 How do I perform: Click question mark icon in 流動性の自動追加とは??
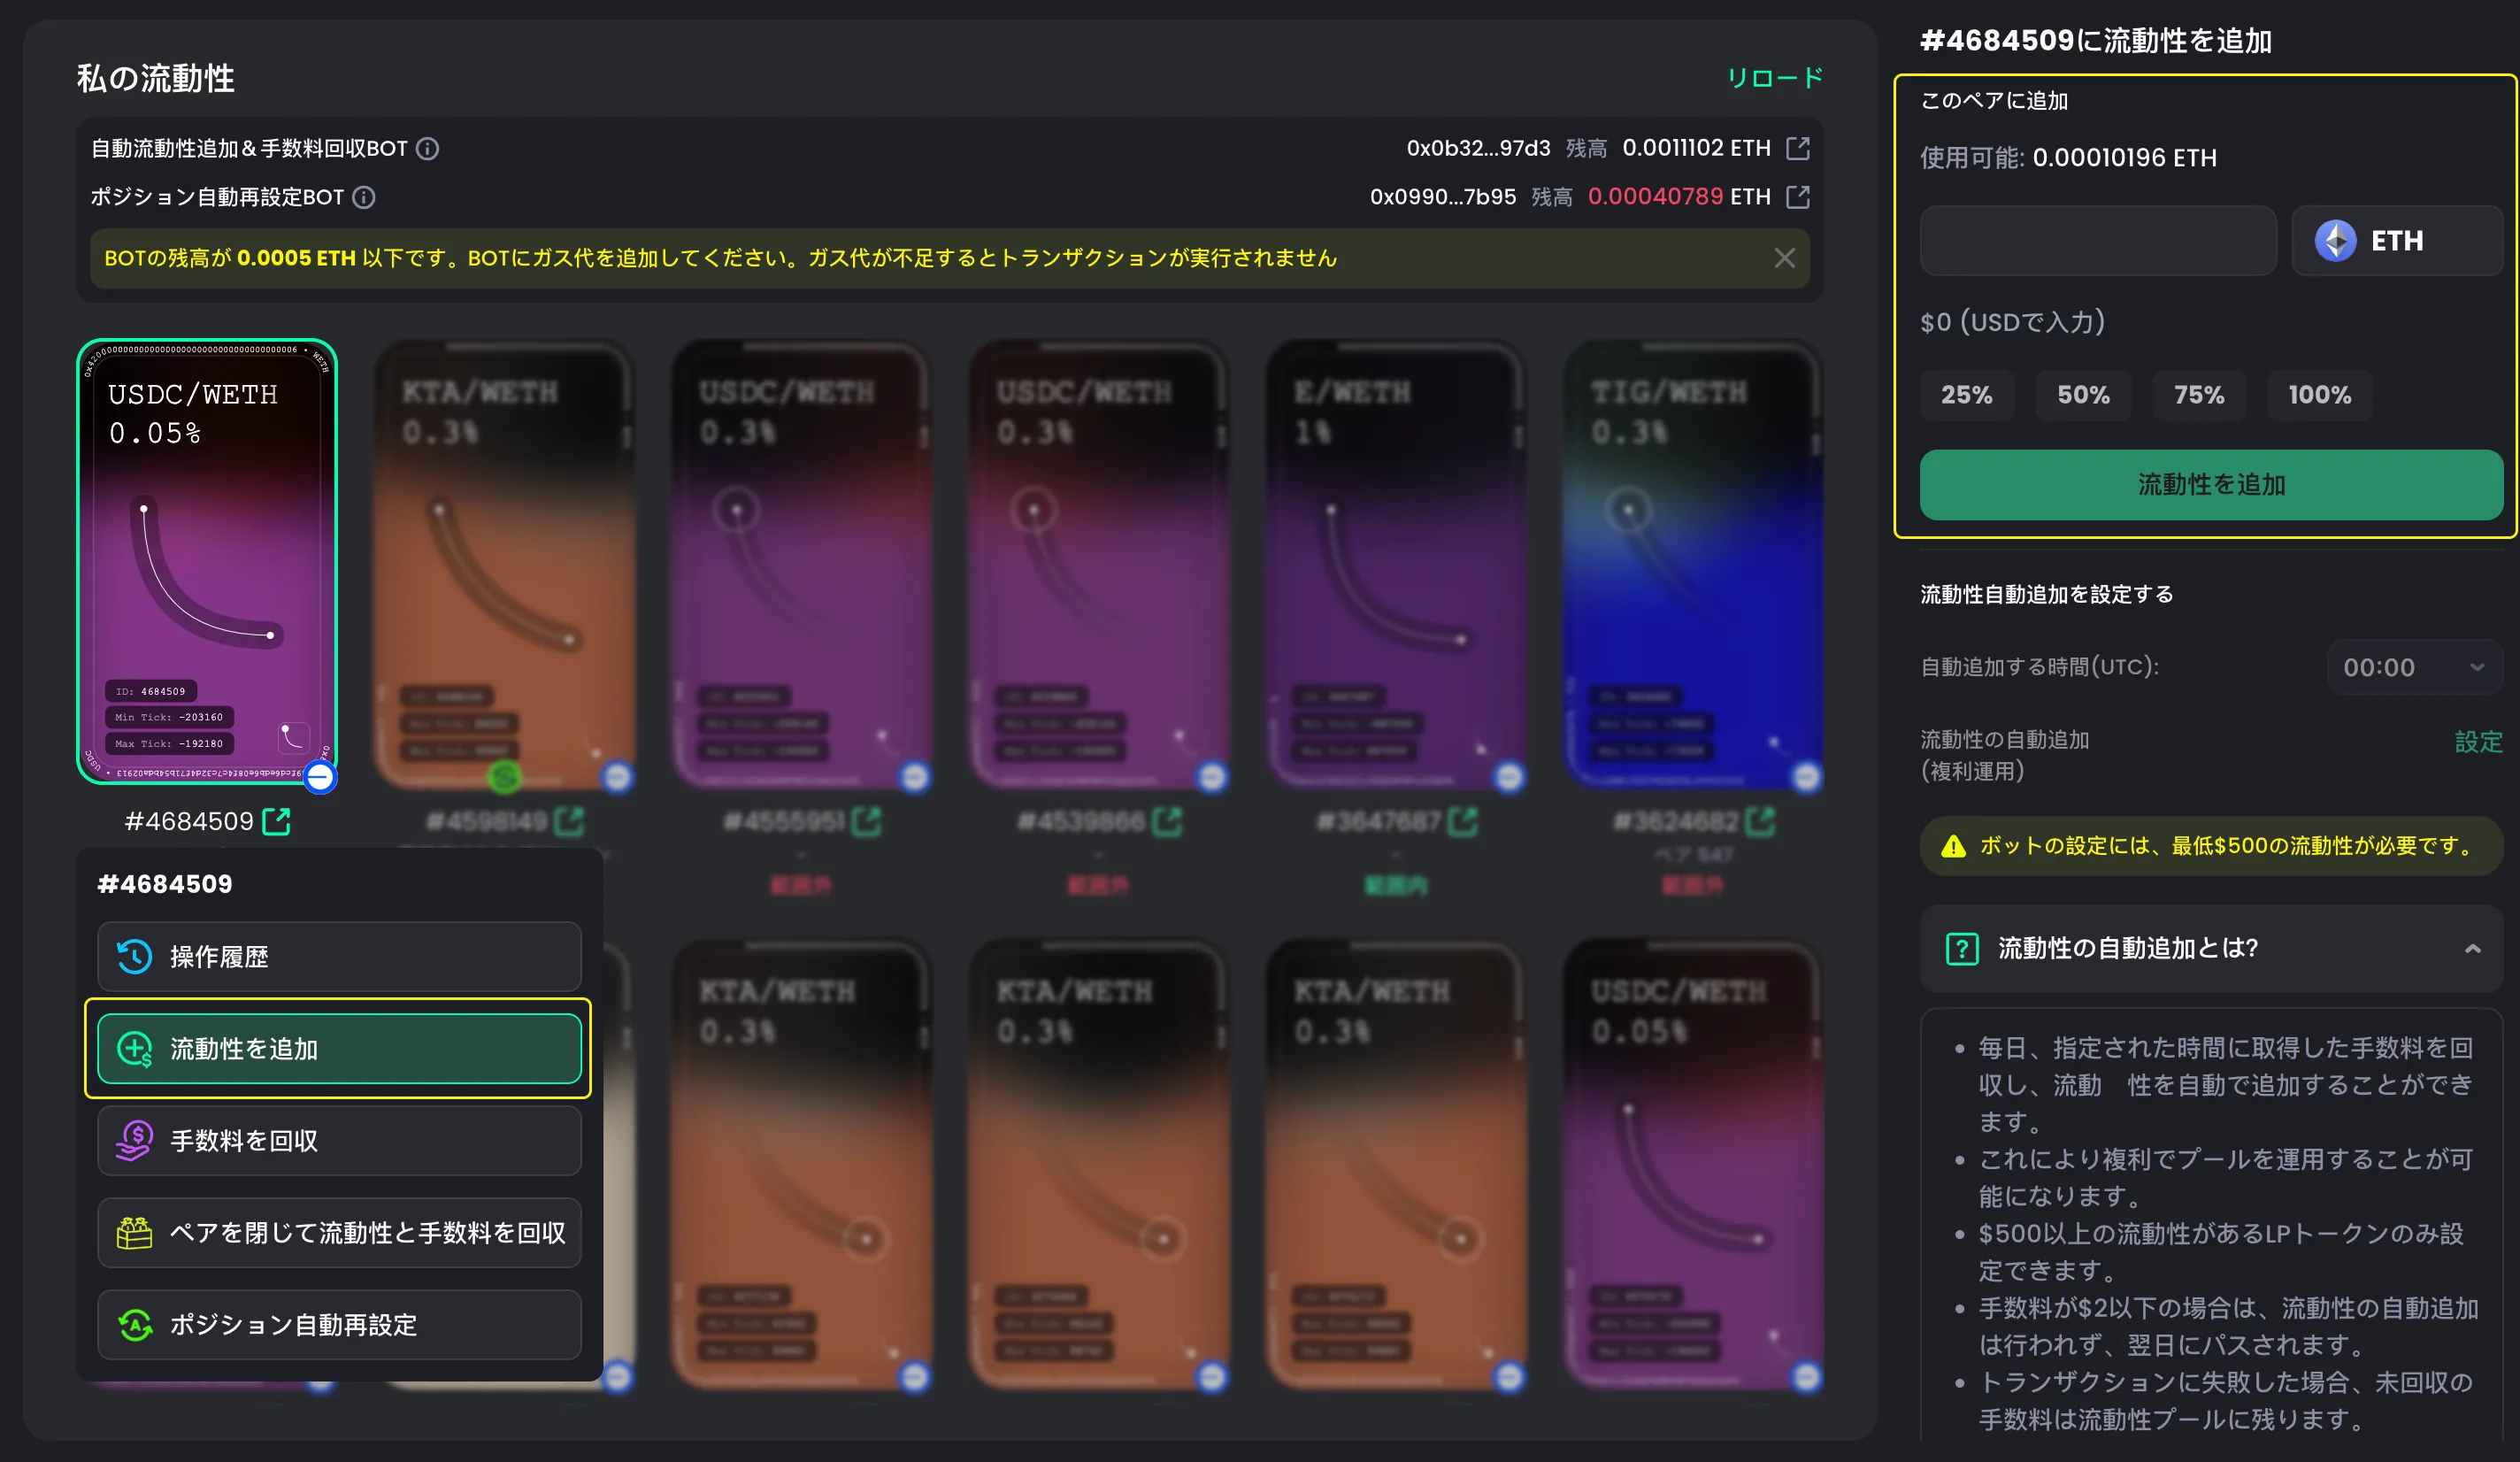point(1962,948)
